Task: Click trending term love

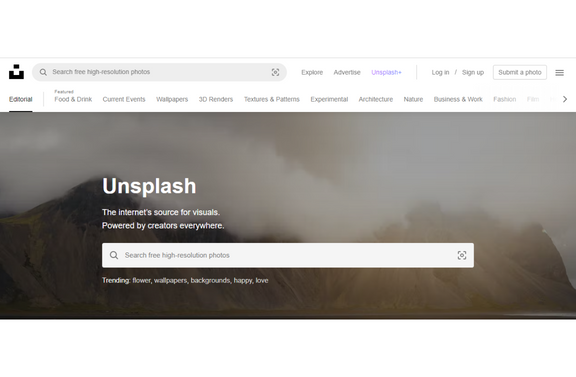Action: pos(262,280)
